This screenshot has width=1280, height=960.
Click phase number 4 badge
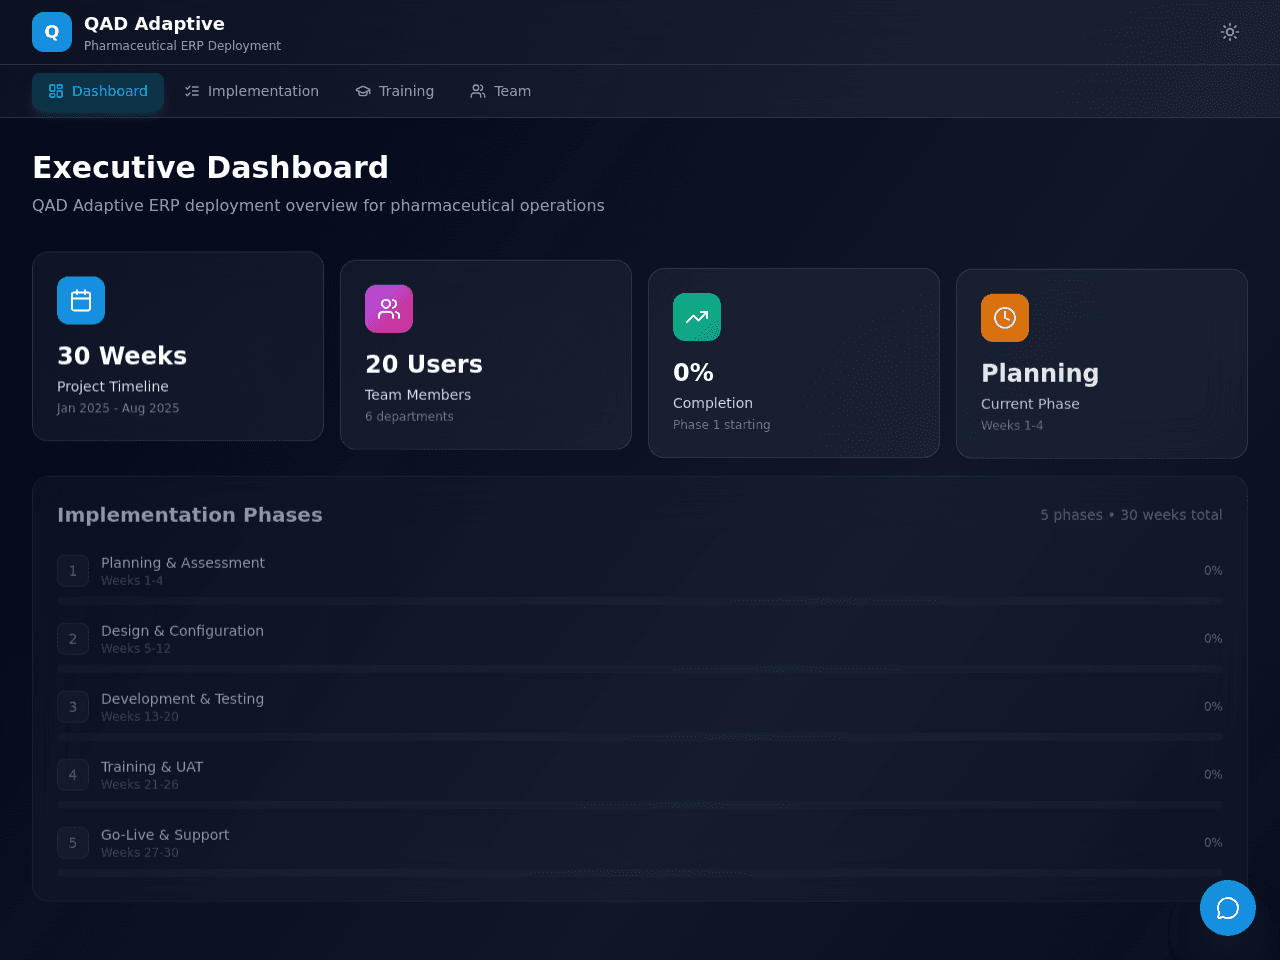tap(73, 775)
